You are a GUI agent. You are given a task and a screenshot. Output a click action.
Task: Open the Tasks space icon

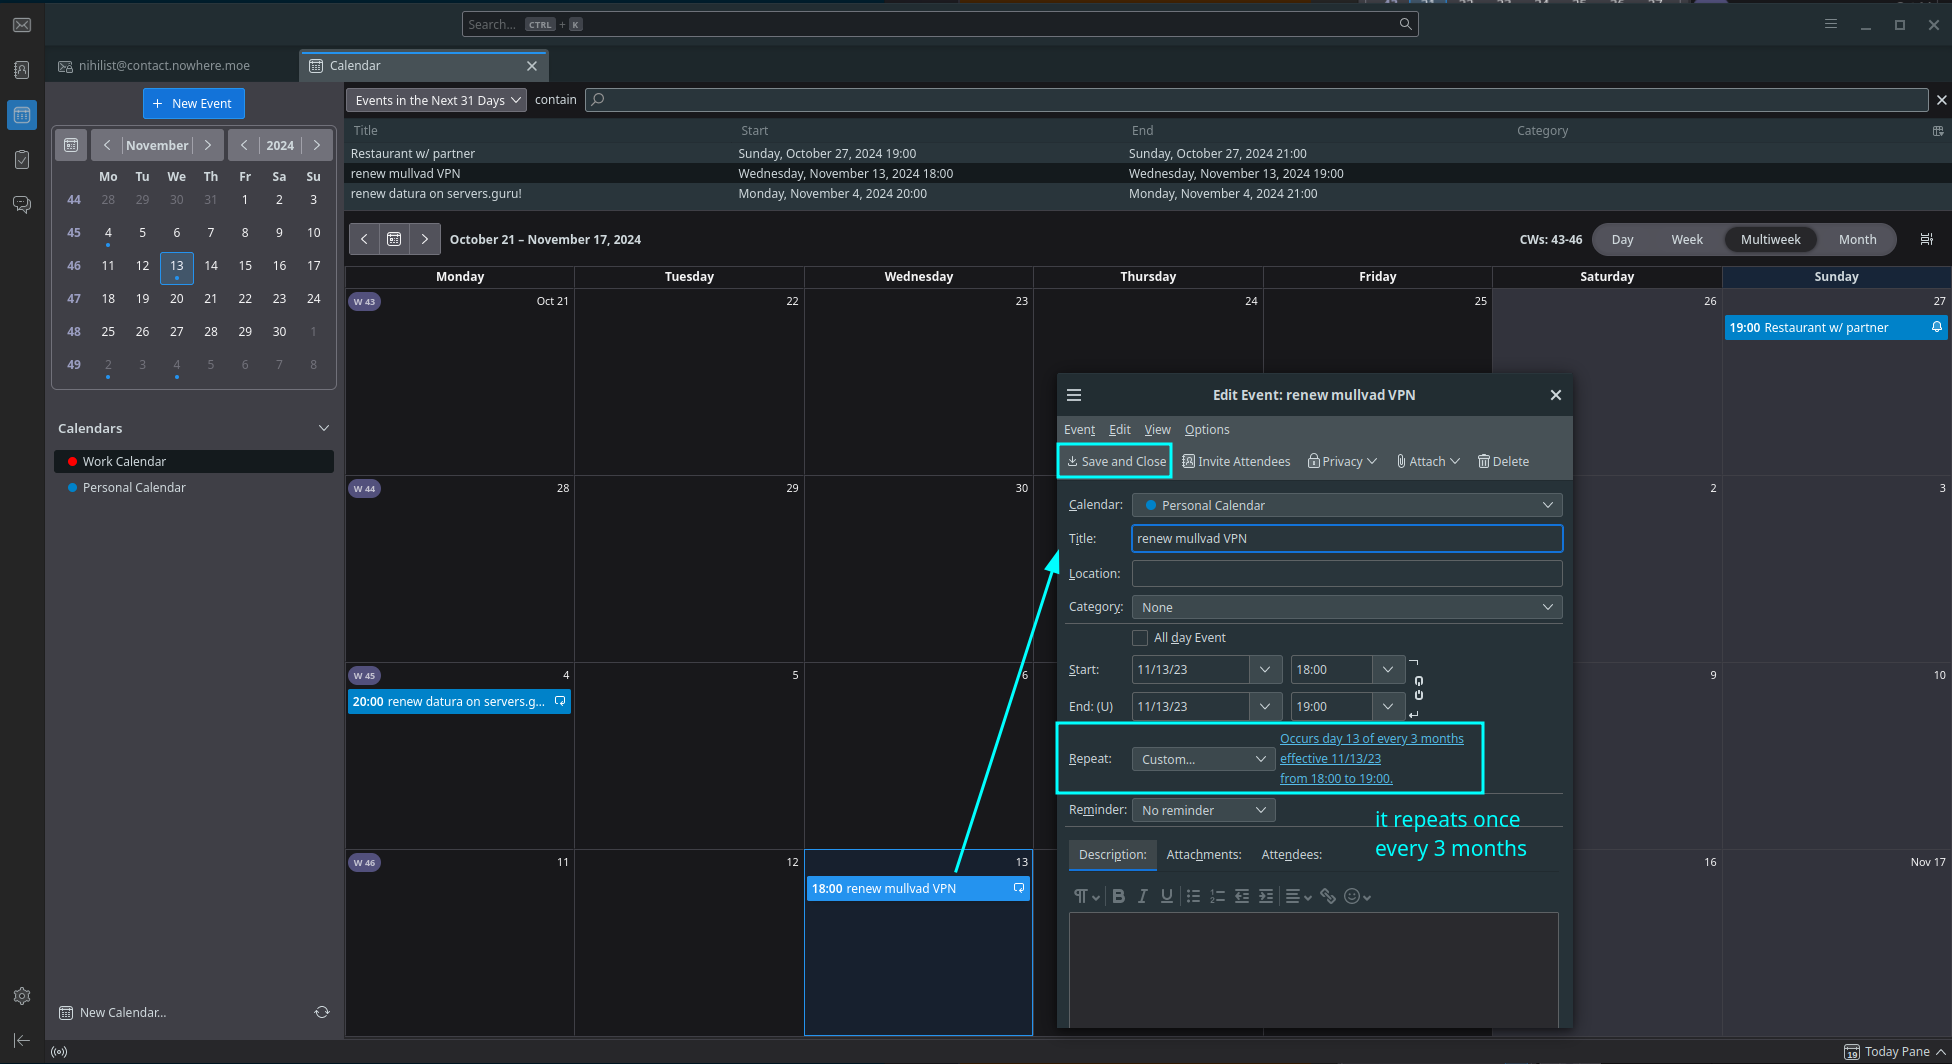pyautogui.click(x=22, y=160)
